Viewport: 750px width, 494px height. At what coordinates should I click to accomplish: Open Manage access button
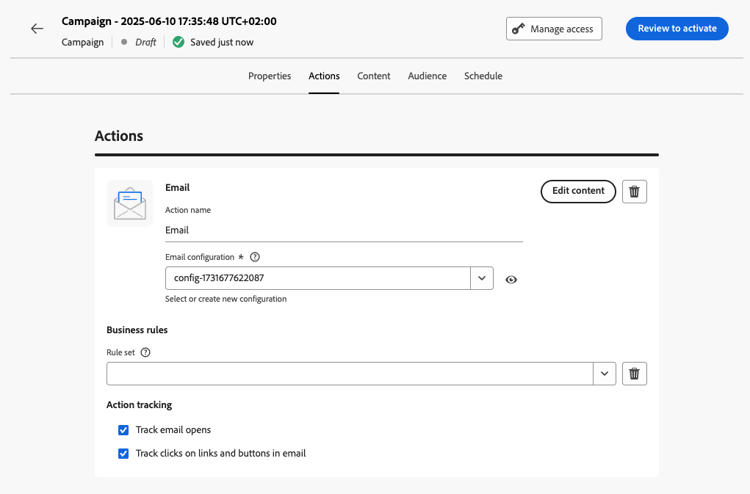554,29
